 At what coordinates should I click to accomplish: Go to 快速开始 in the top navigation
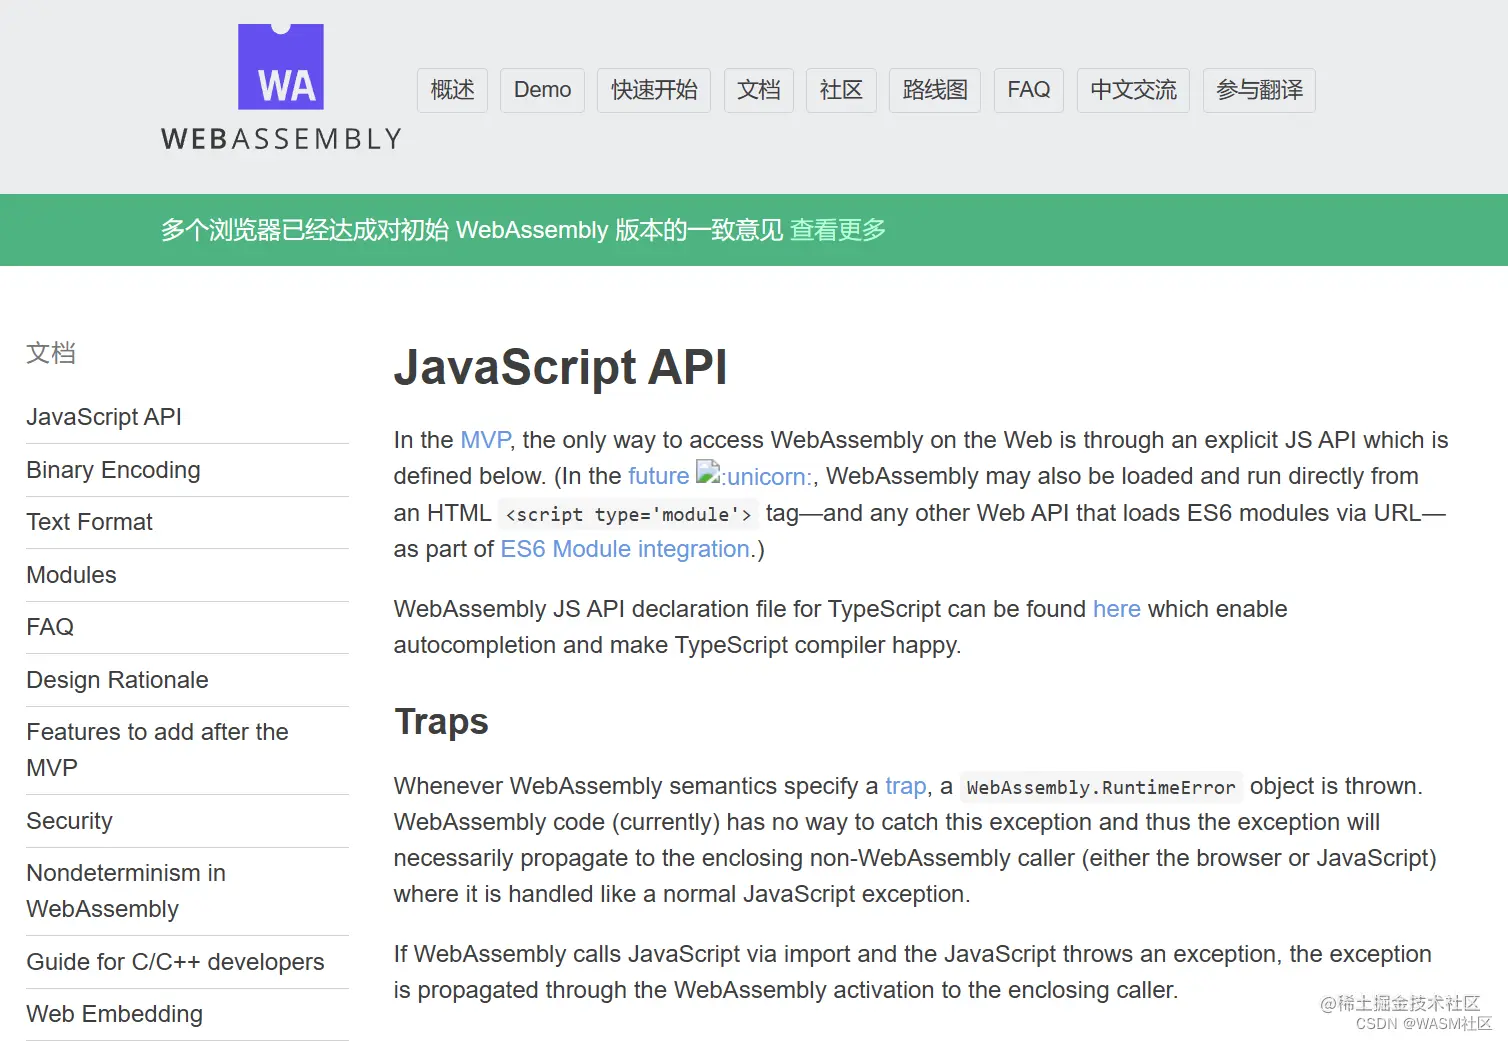[x=654, y=90]
